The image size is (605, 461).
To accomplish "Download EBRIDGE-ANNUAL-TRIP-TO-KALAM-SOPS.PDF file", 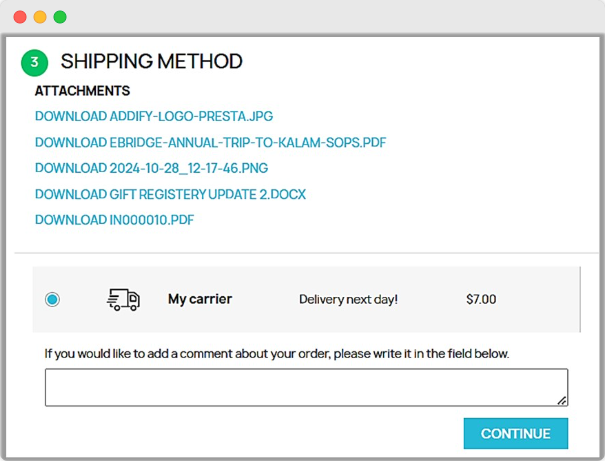I will (210, 142).
